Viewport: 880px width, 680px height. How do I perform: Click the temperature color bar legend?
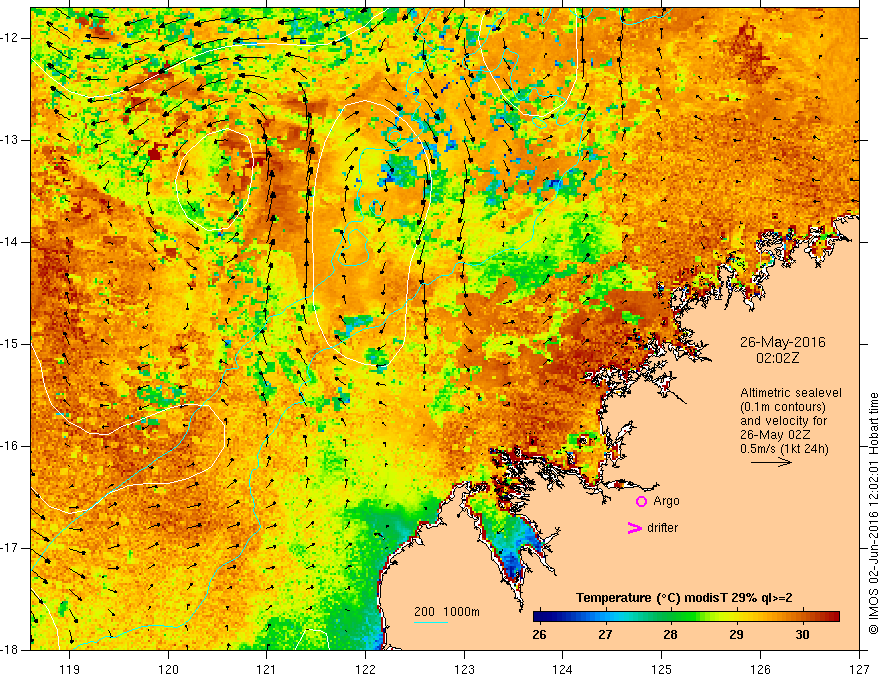pos(686,617)
